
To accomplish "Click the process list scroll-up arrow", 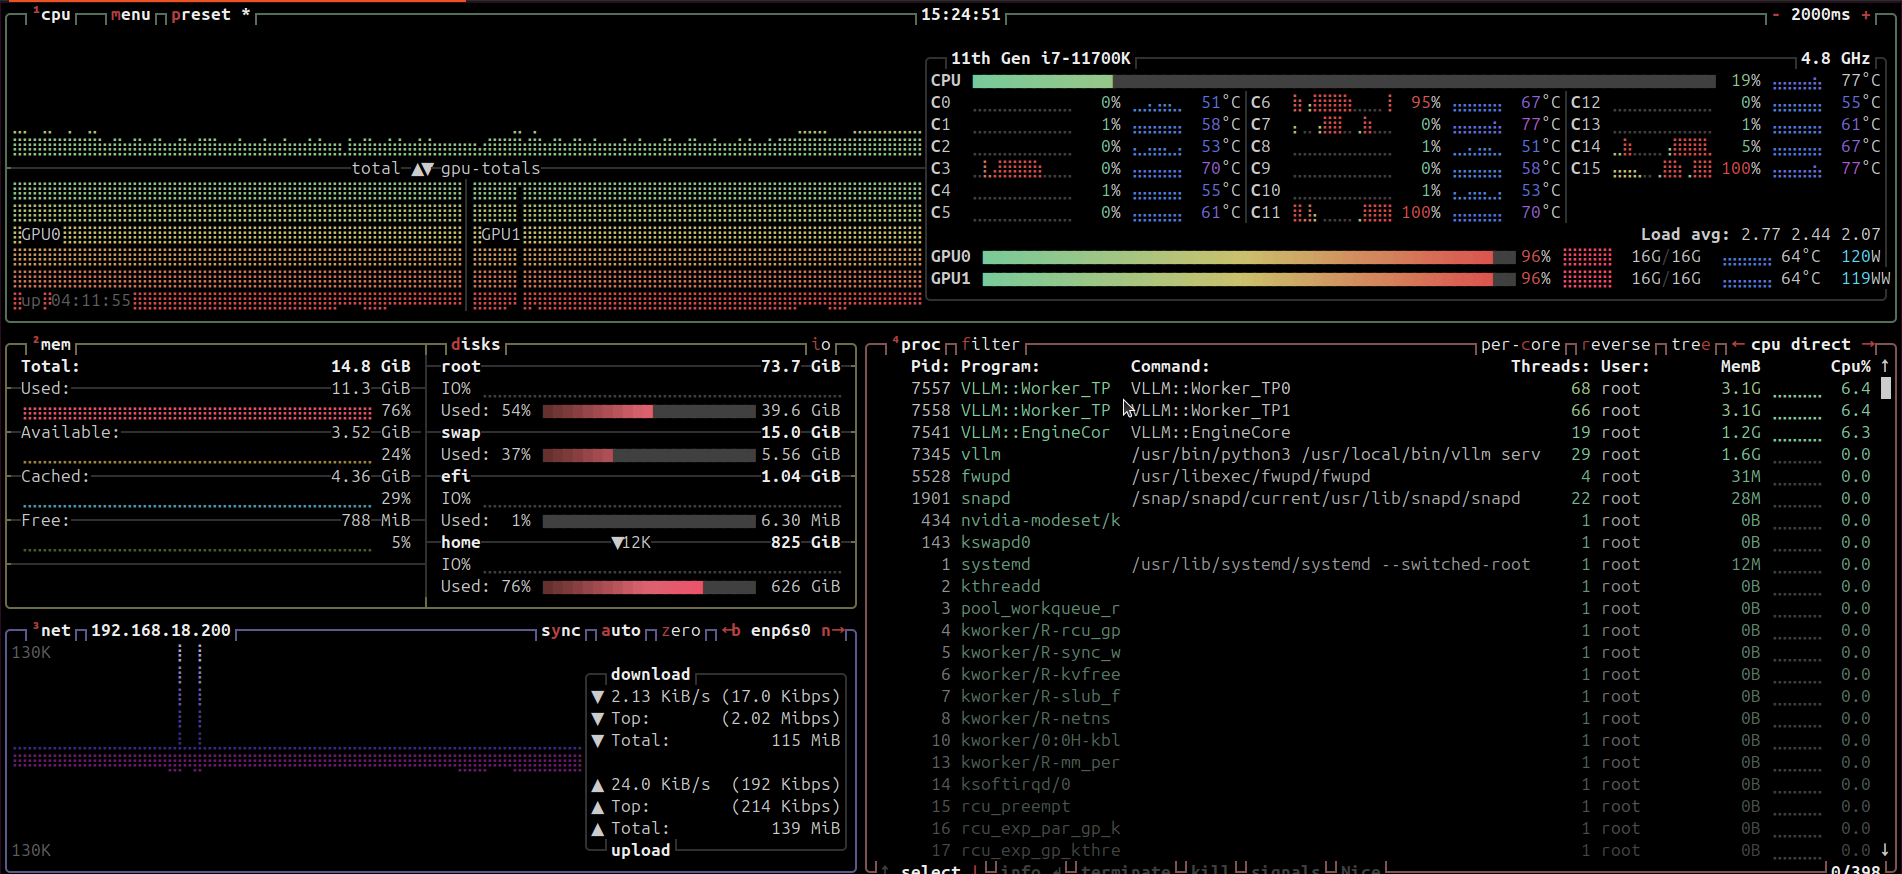I will [1886, 367].
